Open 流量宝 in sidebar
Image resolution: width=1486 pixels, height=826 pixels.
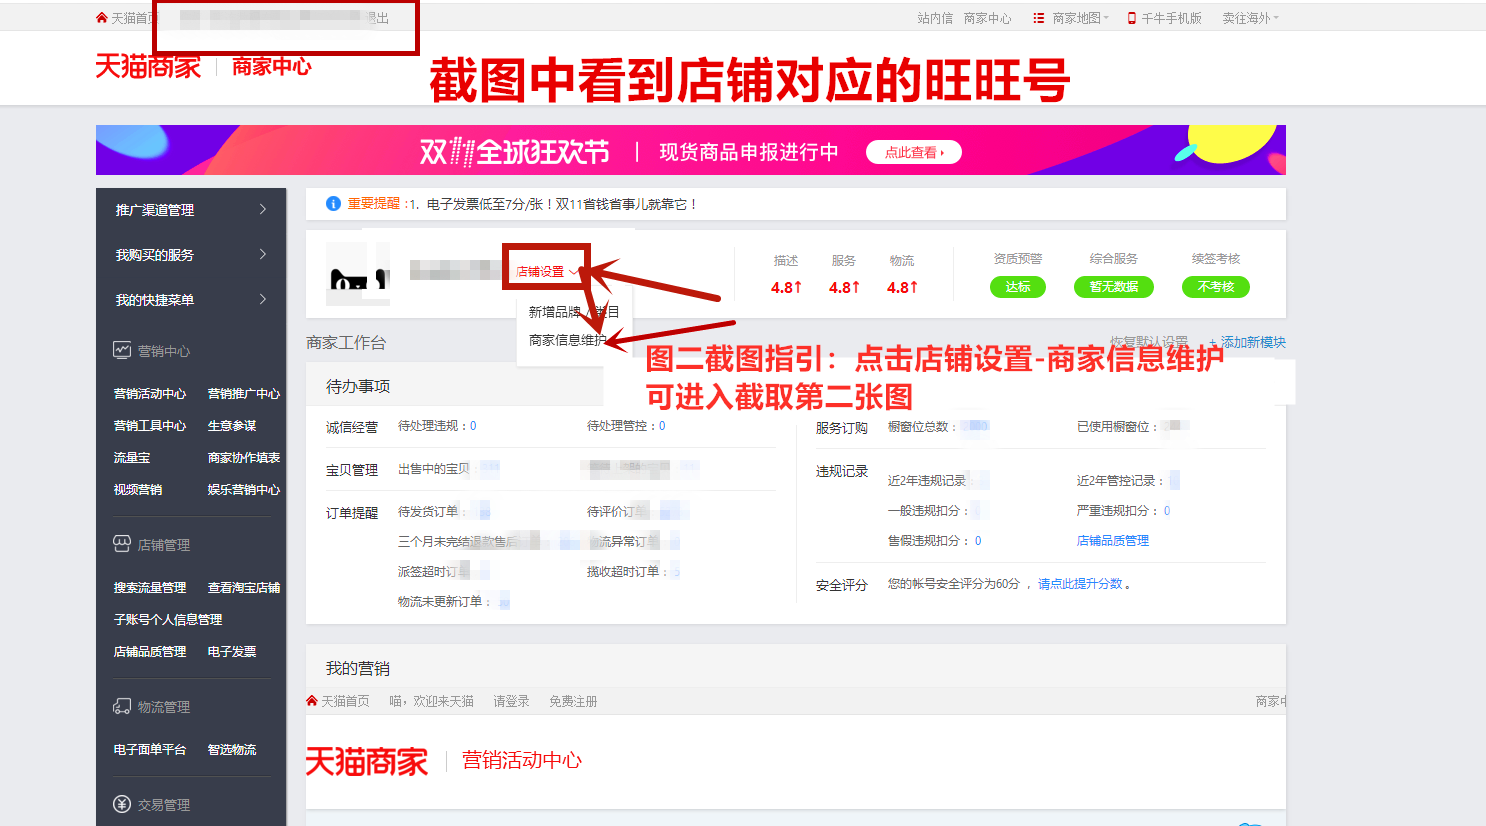click(132, 458)
